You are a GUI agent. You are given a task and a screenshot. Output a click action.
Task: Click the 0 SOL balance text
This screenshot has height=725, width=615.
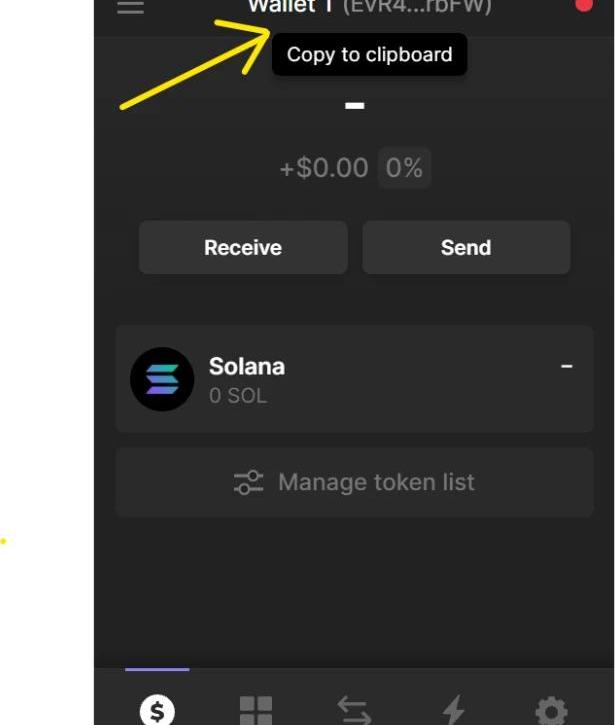(238, 396)
